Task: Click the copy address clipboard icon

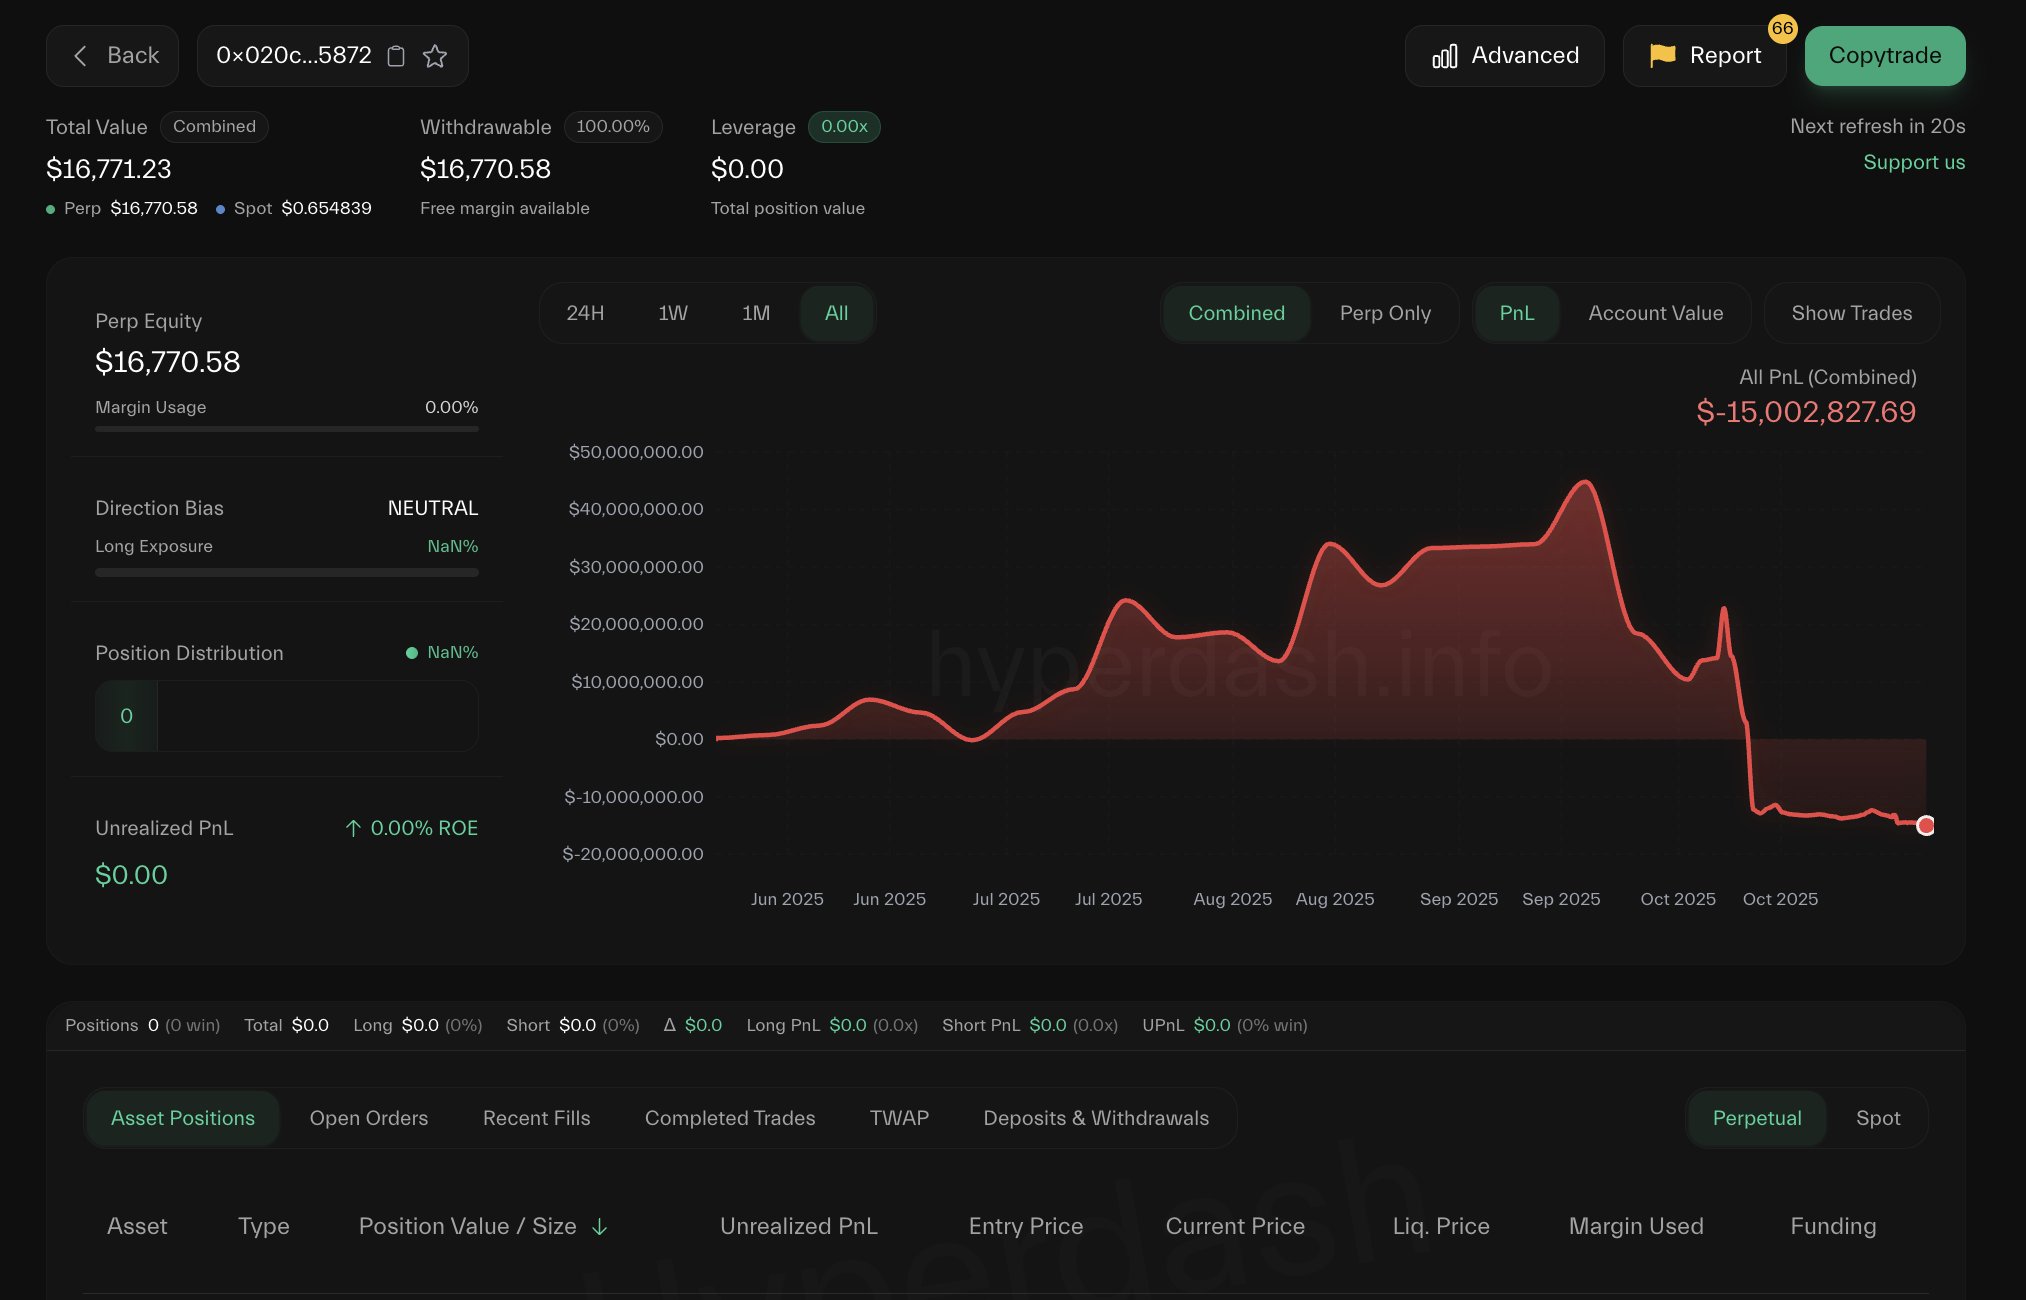Action: 396,56
